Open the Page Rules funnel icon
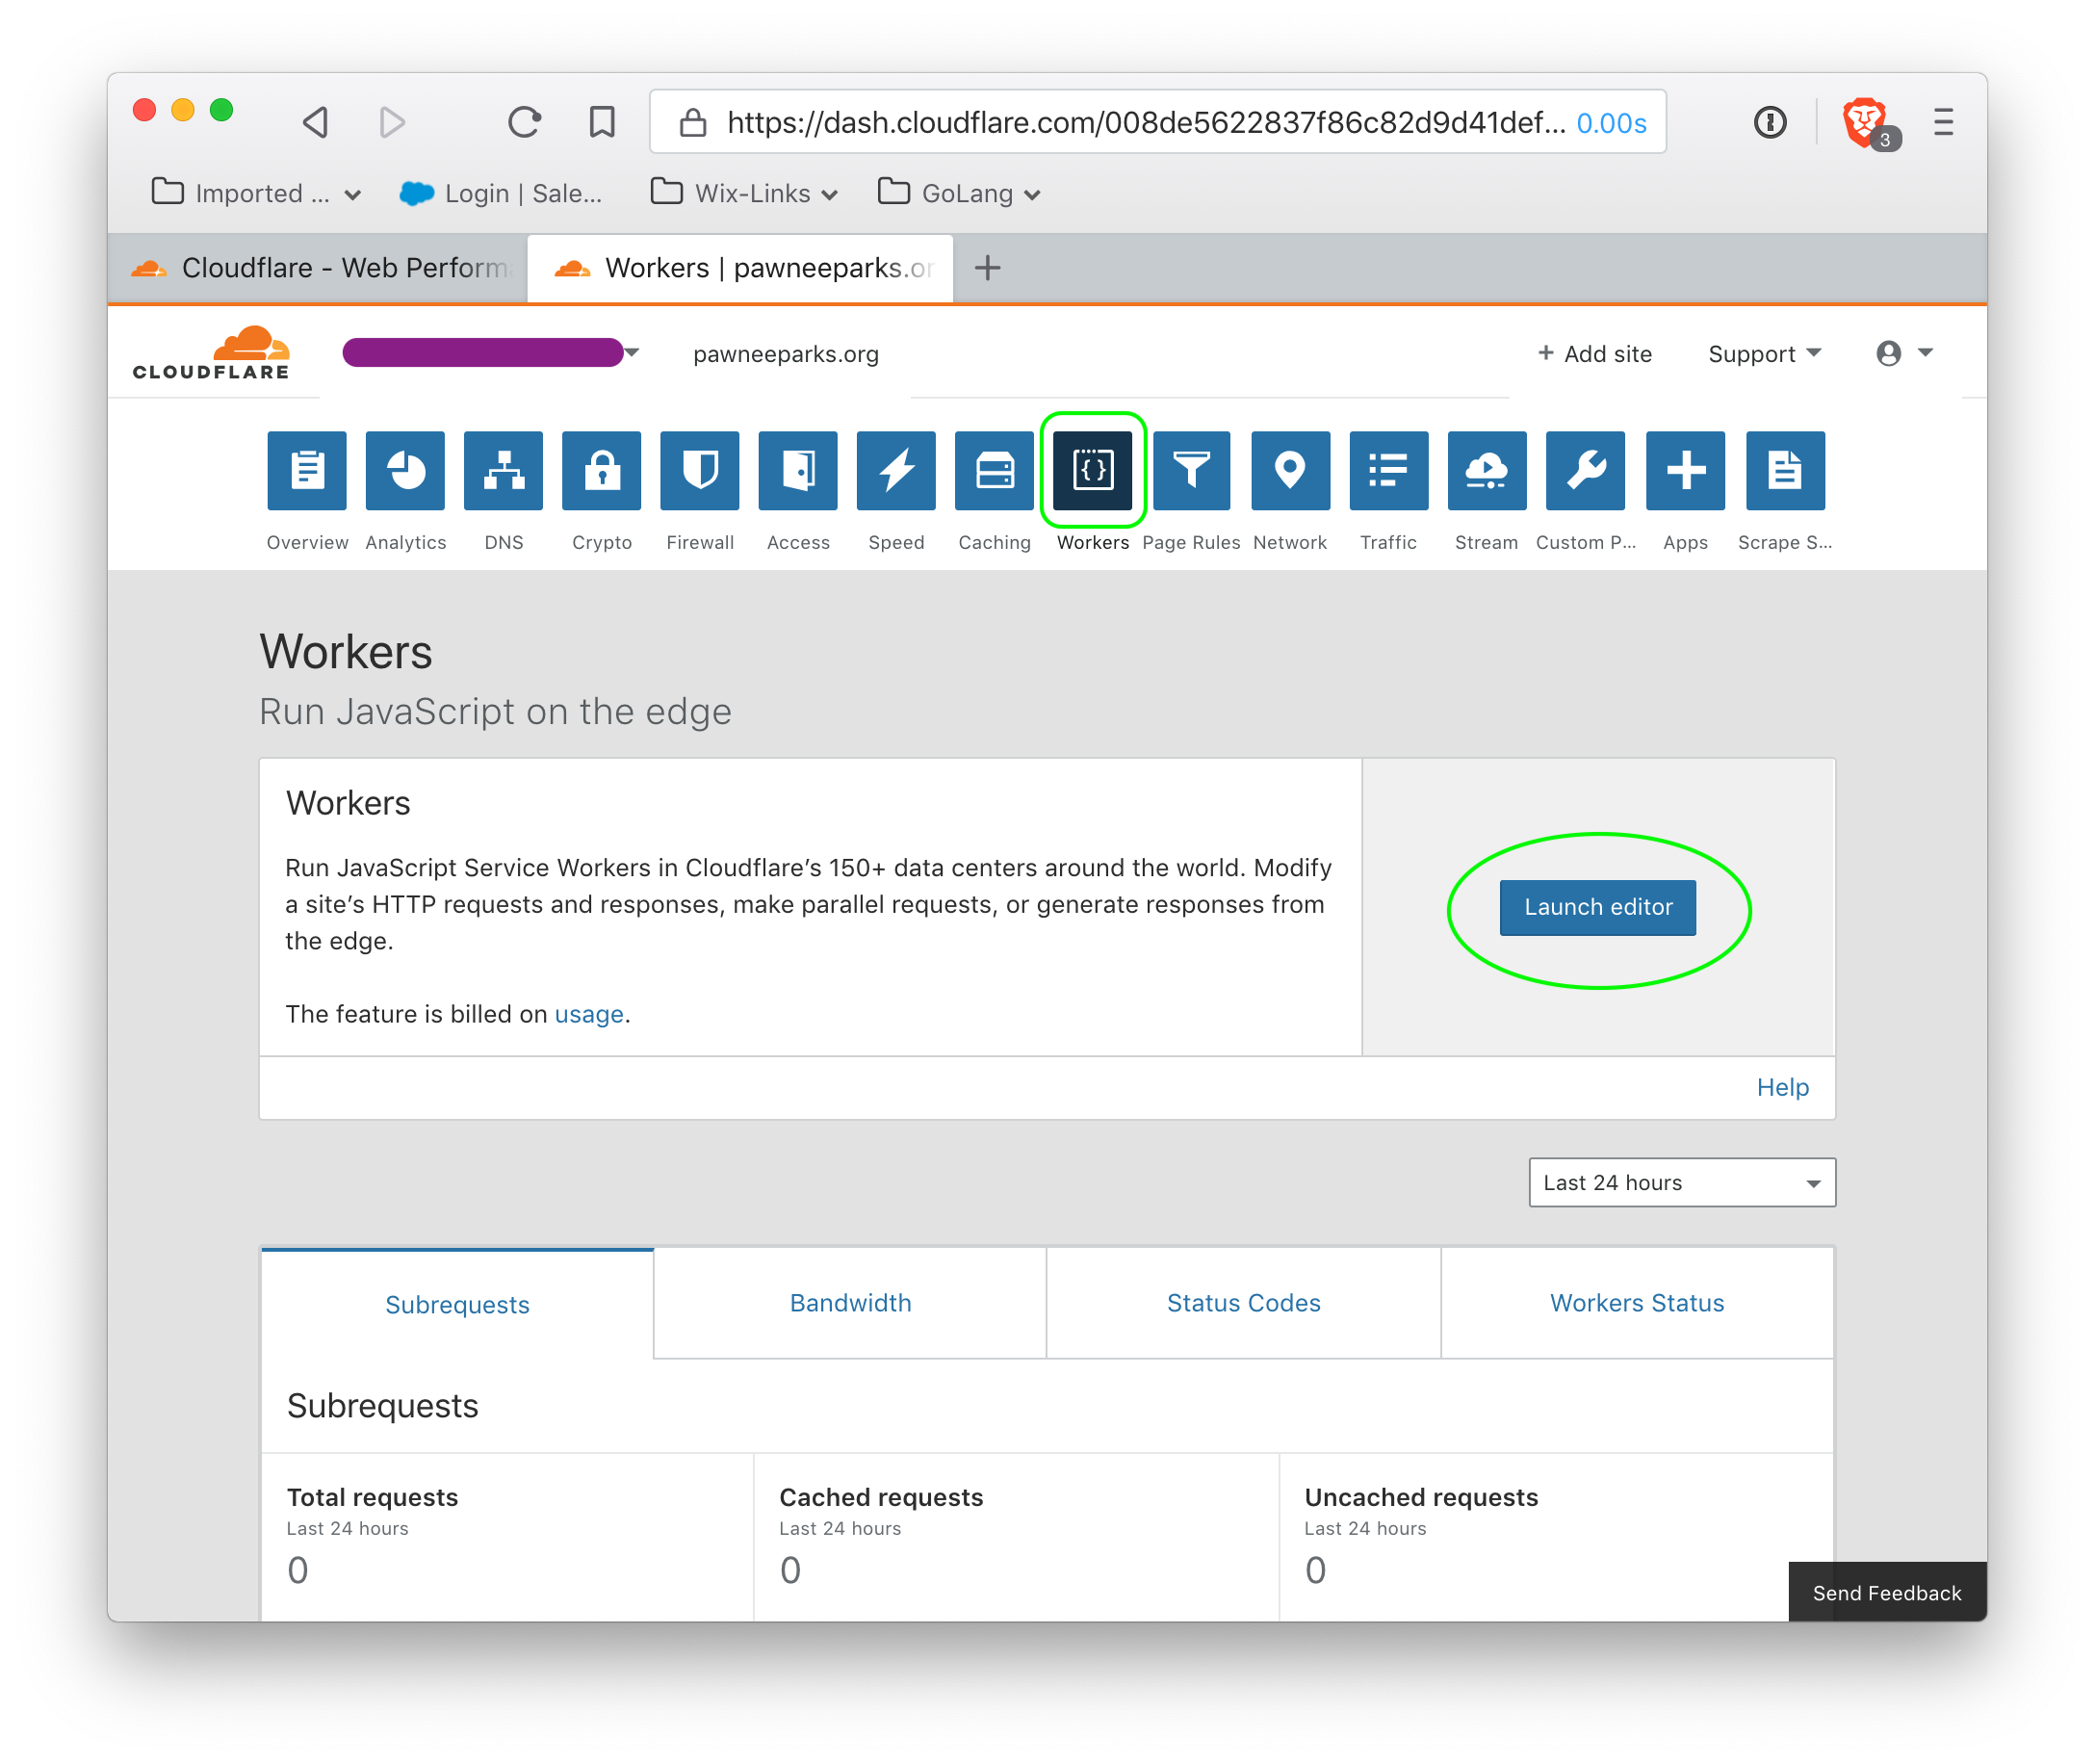Screen dimensions: 2095x1764 pos(1192,470)
